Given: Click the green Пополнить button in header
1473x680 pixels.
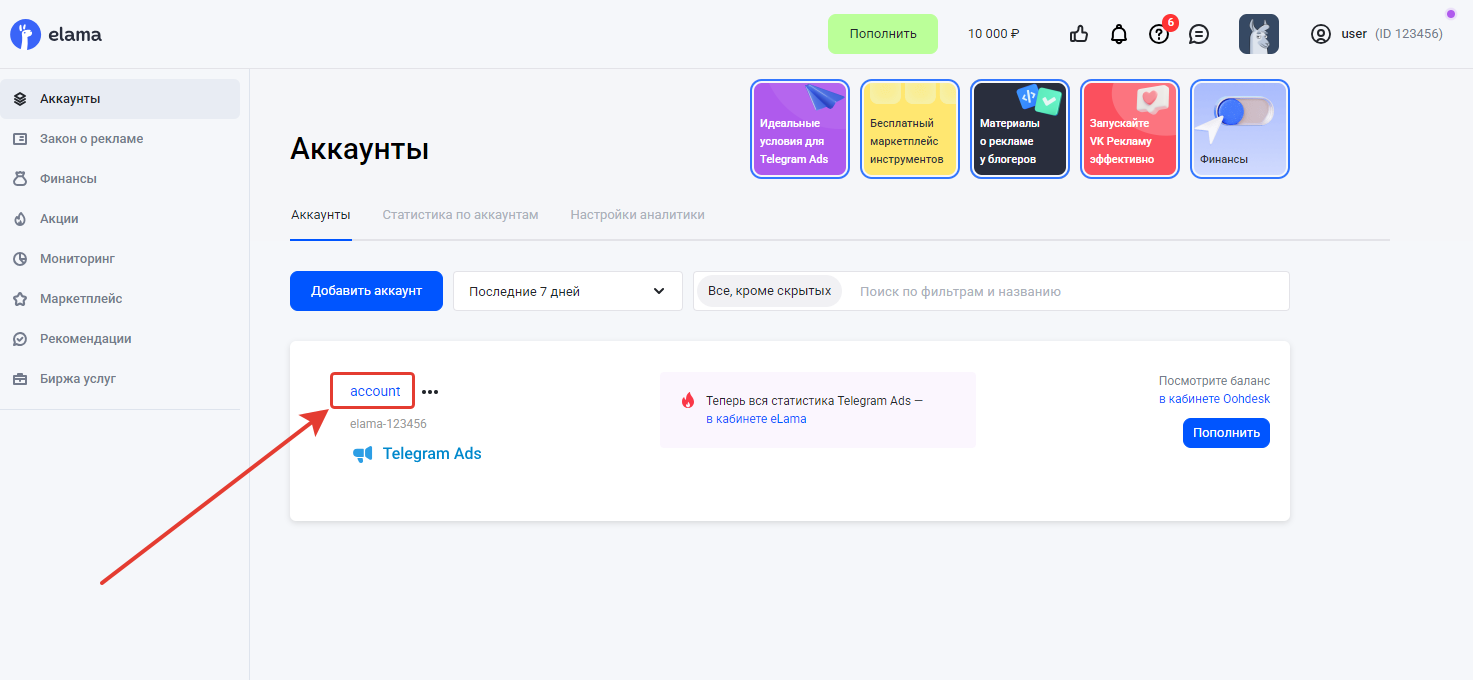Looking at the screenshot, I should tap(882, 34).
